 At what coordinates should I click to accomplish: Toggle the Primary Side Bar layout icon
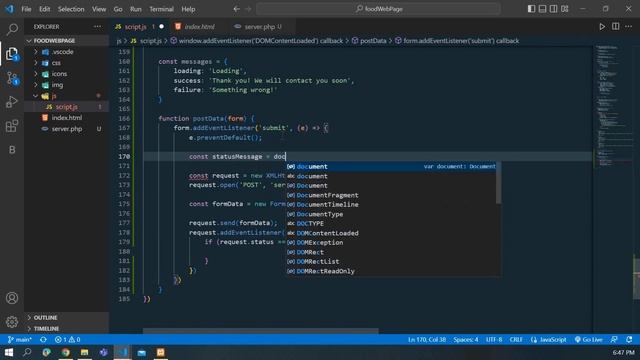[x=531, y=9]
